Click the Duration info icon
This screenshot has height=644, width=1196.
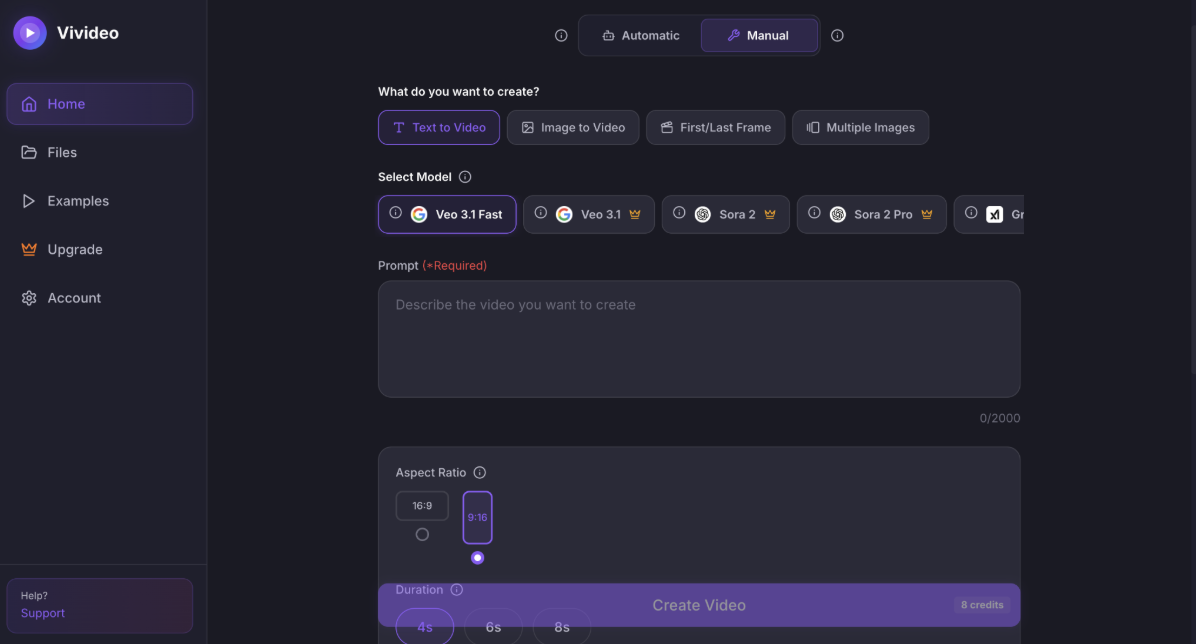457,590
